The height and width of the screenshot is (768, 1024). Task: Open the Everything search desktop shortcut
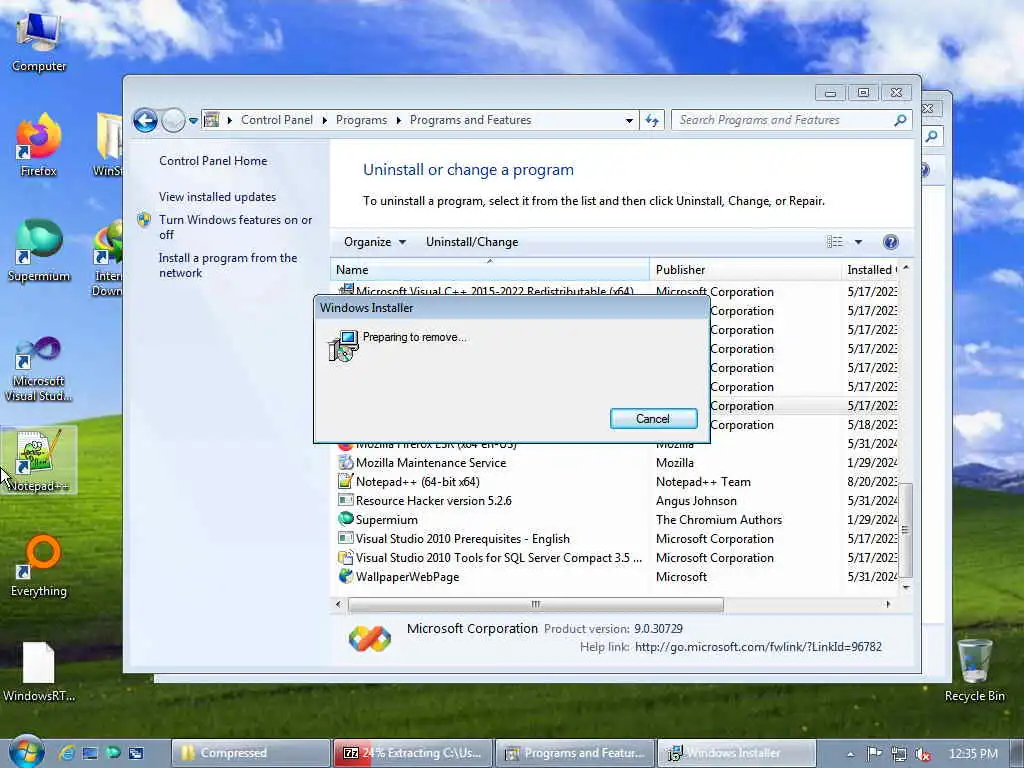click(x=39, y=566)
